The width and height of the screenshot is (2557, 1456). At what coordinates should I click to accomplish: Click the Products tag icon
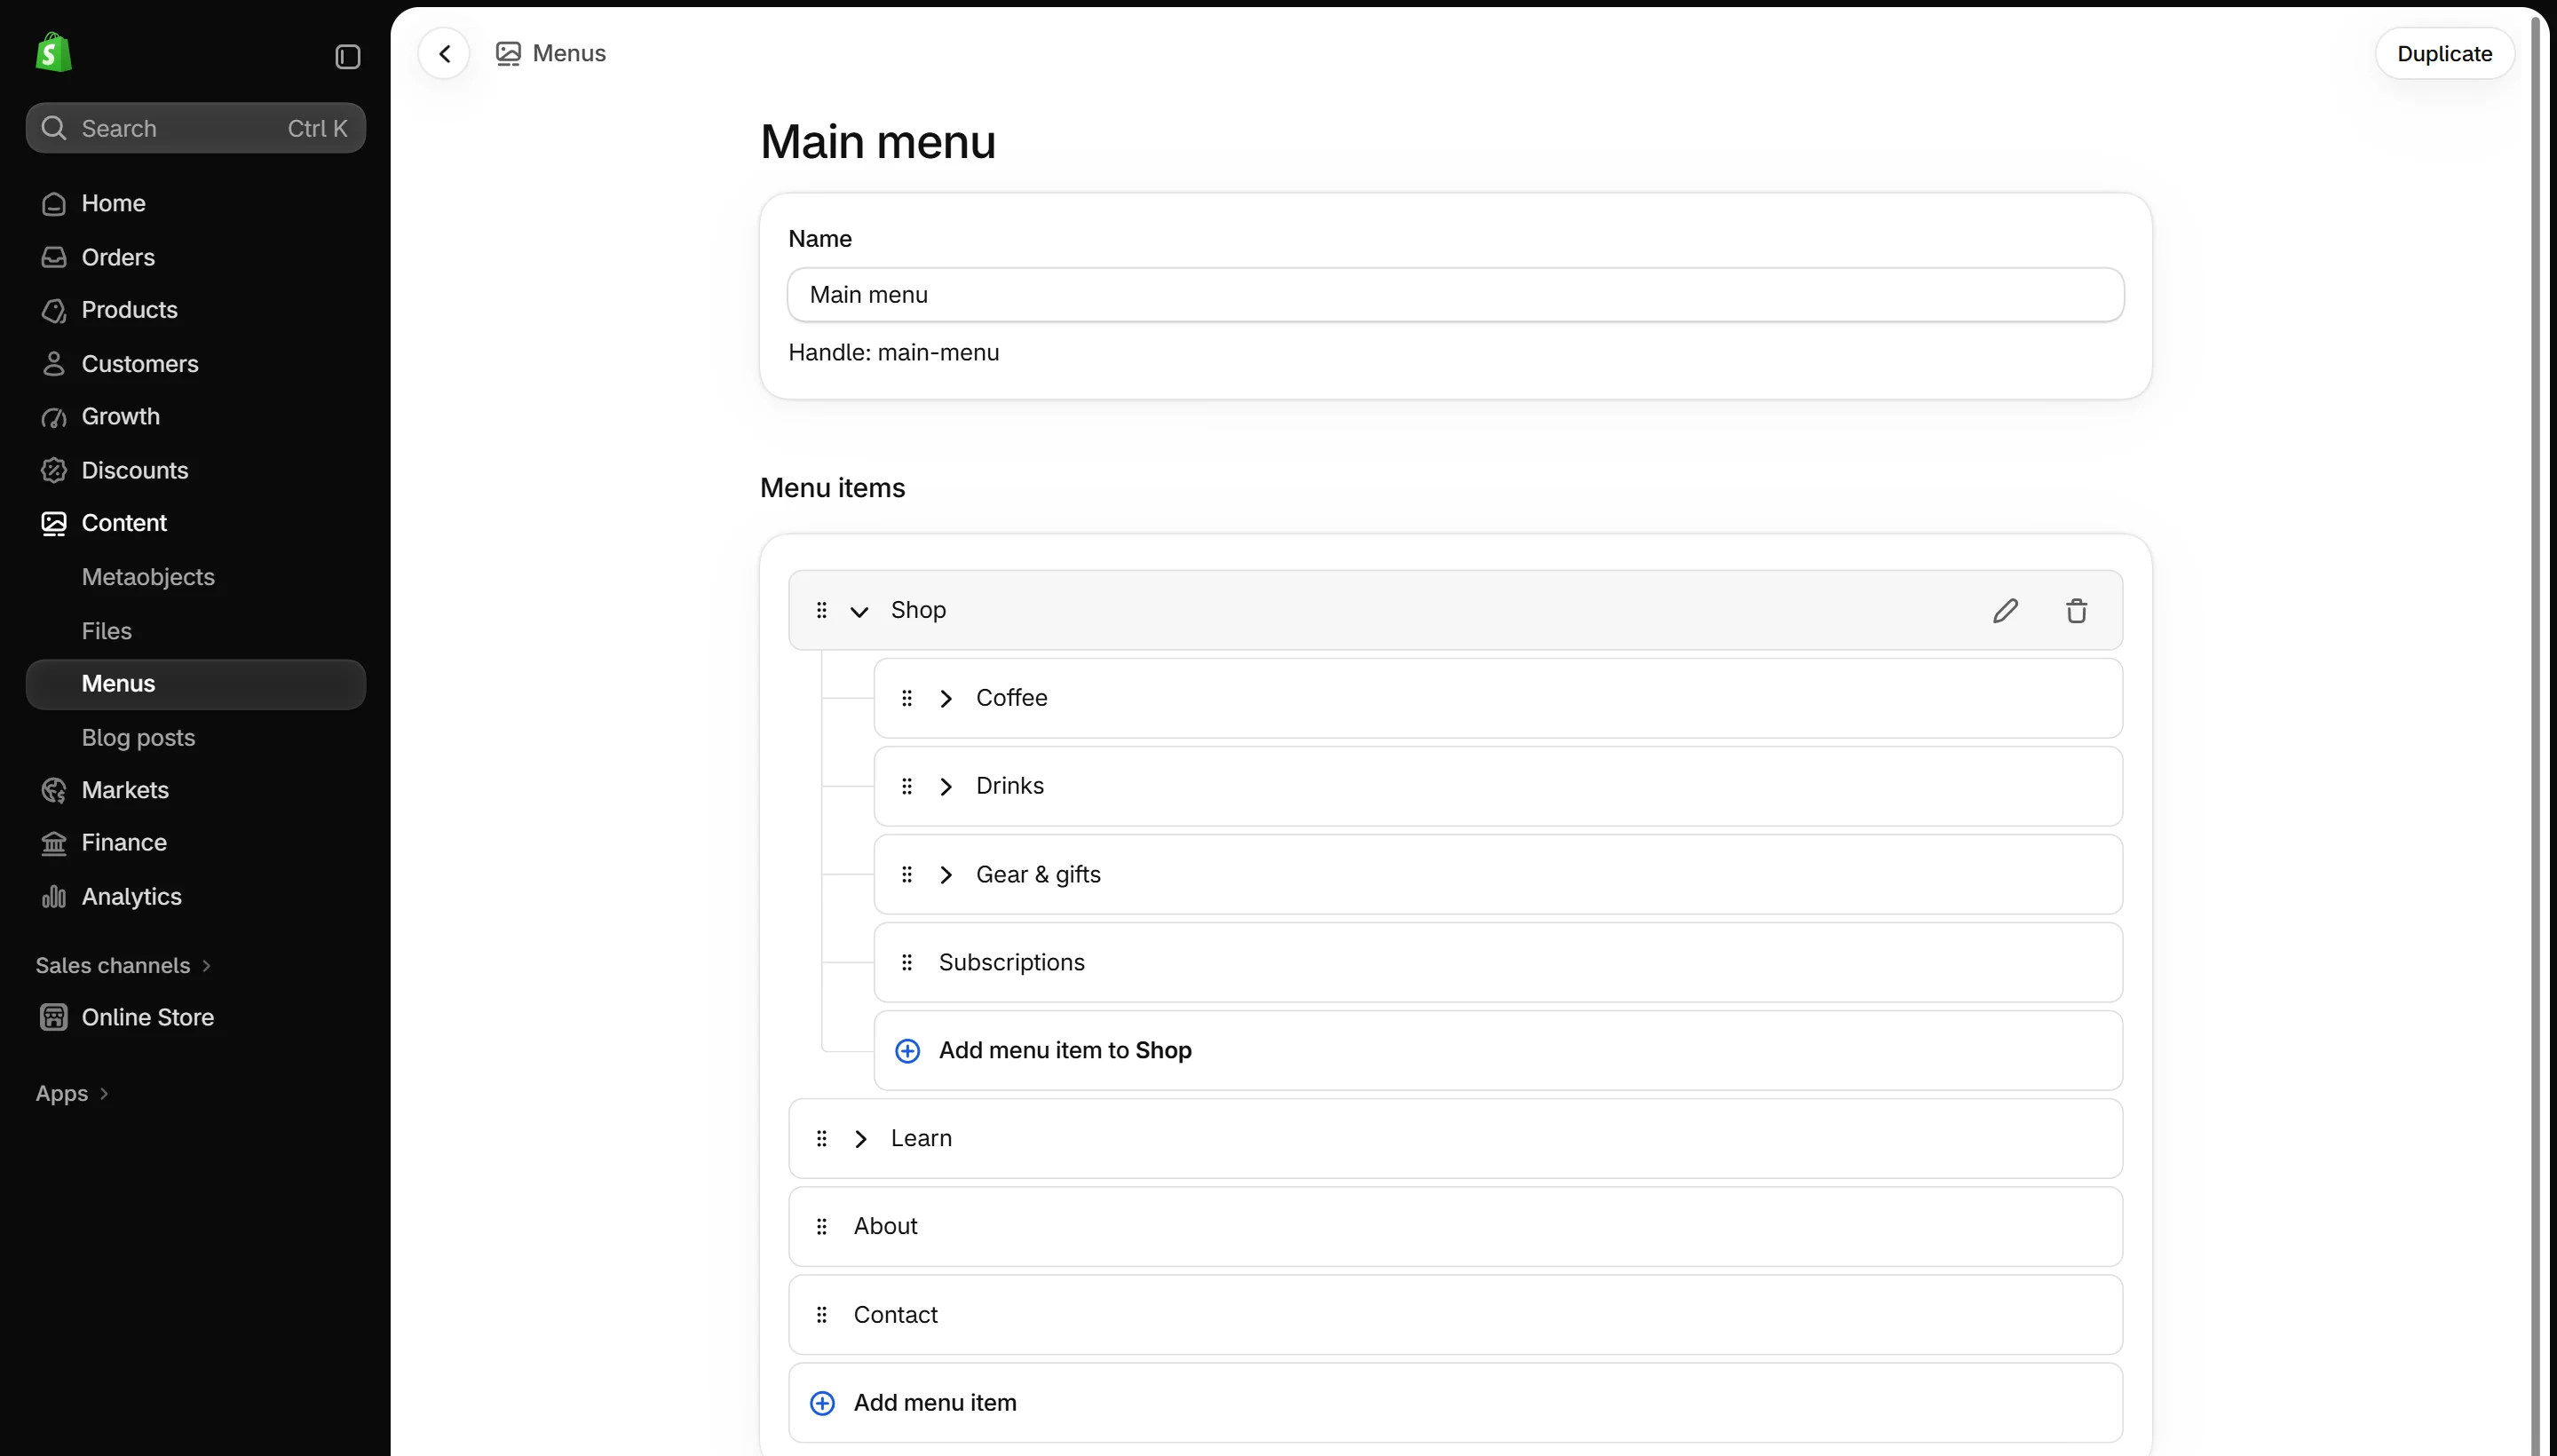point(54,310)
